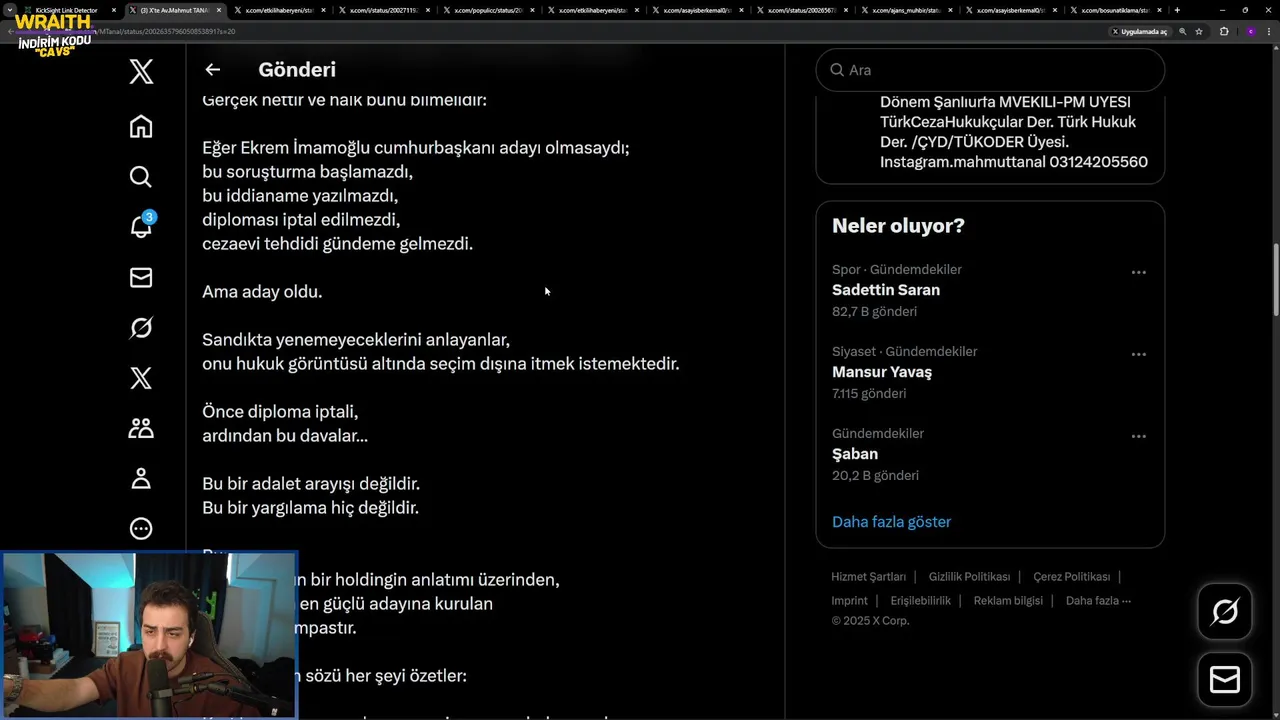Bookmark page with the star icon
This screenshot has height=720, width=1280.
pos(1199,31)
